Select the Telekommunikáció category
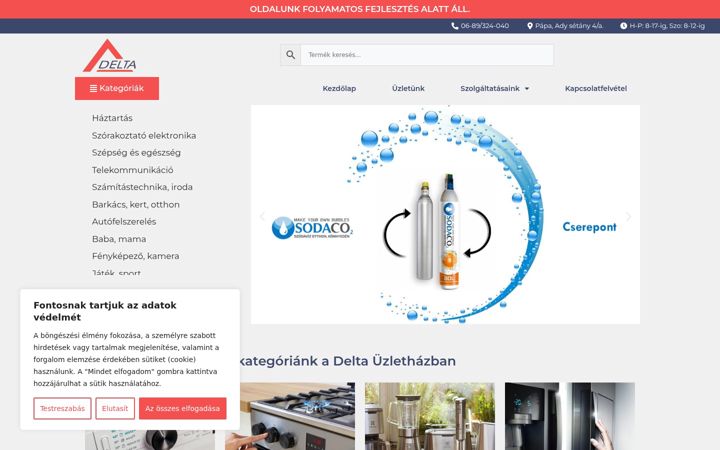This screenshot has height=450, width=720. coord(133,170)
